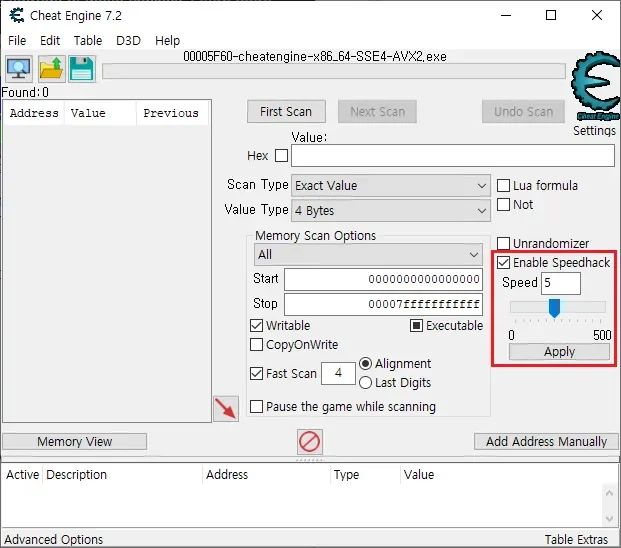Screen dimensions: 621x548
Task: Click the speedhack Apply button
Action: pos(559,352)
